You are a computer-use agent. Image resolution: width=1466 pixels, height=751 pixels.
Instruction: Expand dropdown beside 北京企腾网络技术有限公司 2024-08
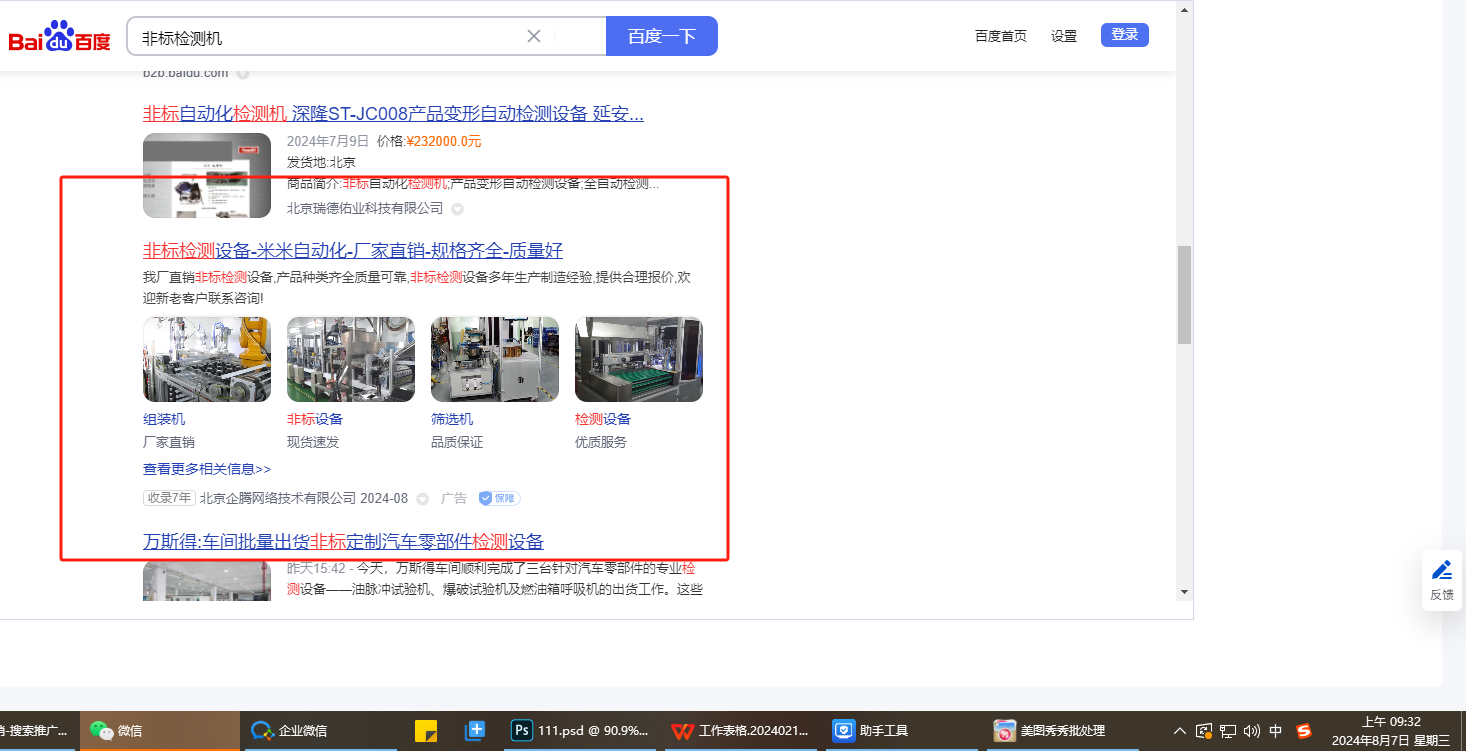click(423, 499)
